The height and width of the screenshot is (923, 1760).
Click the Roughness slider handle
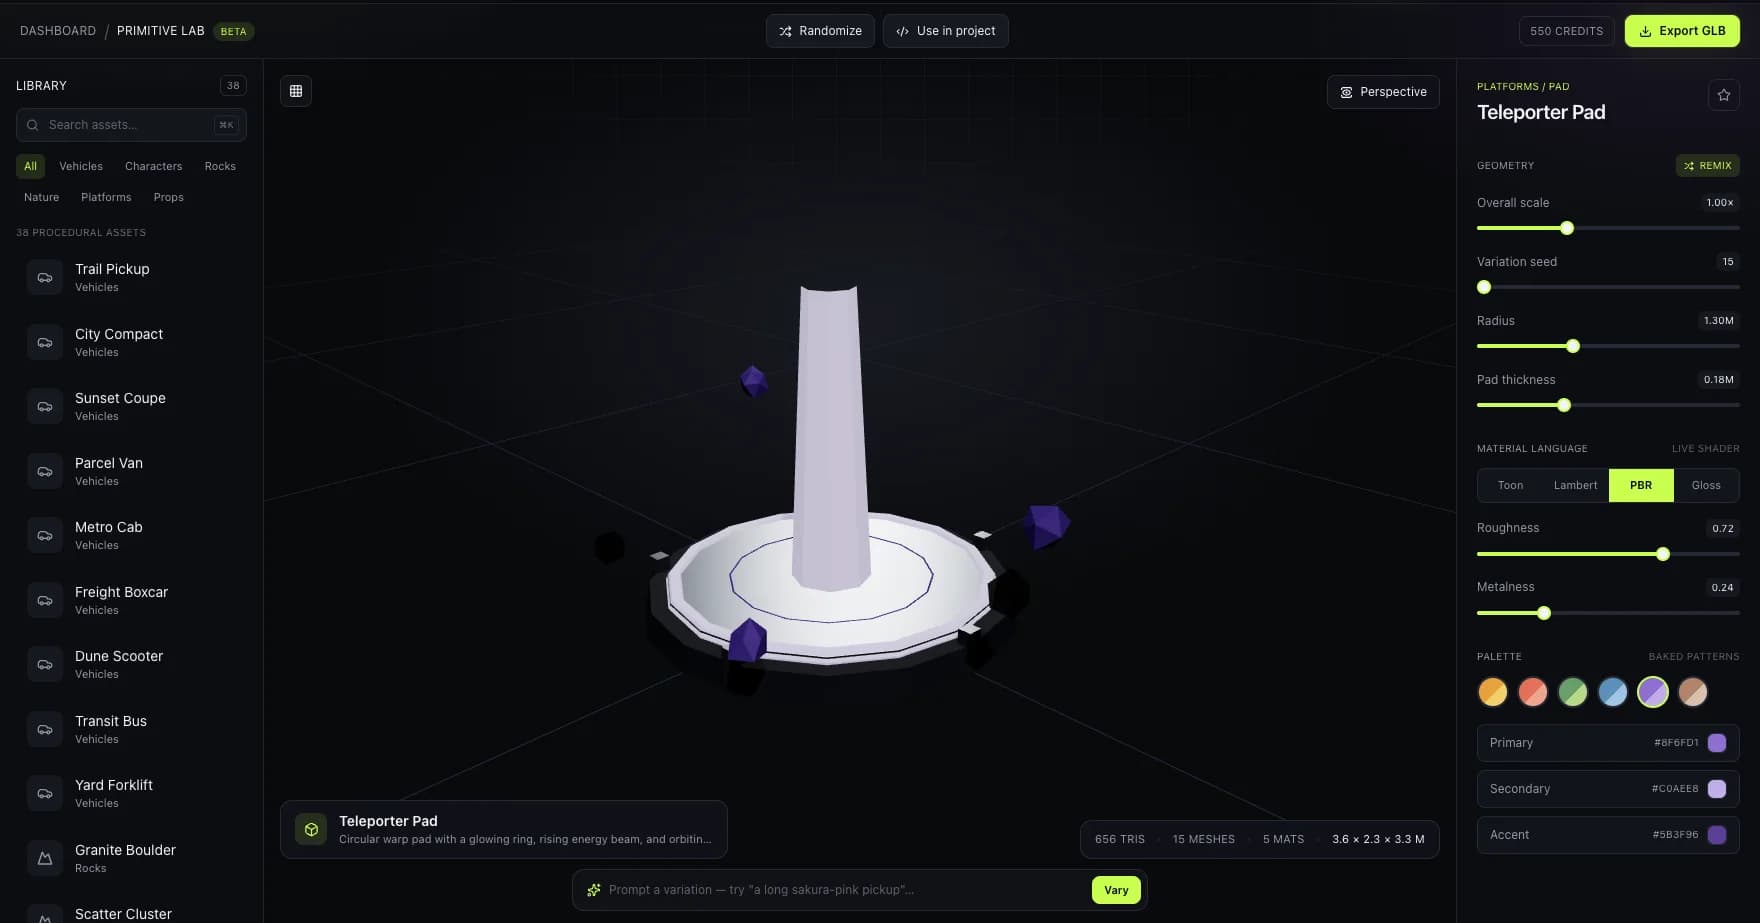click(x=1663, y=554)
